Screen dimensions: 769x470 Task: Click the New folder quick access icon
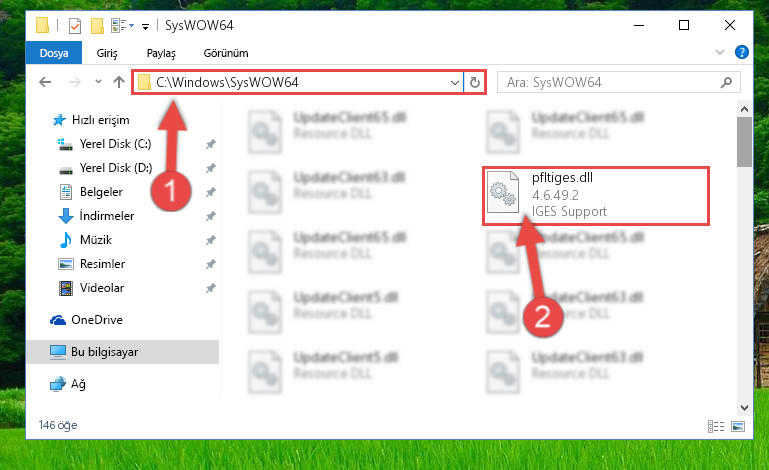click(97, 26)
